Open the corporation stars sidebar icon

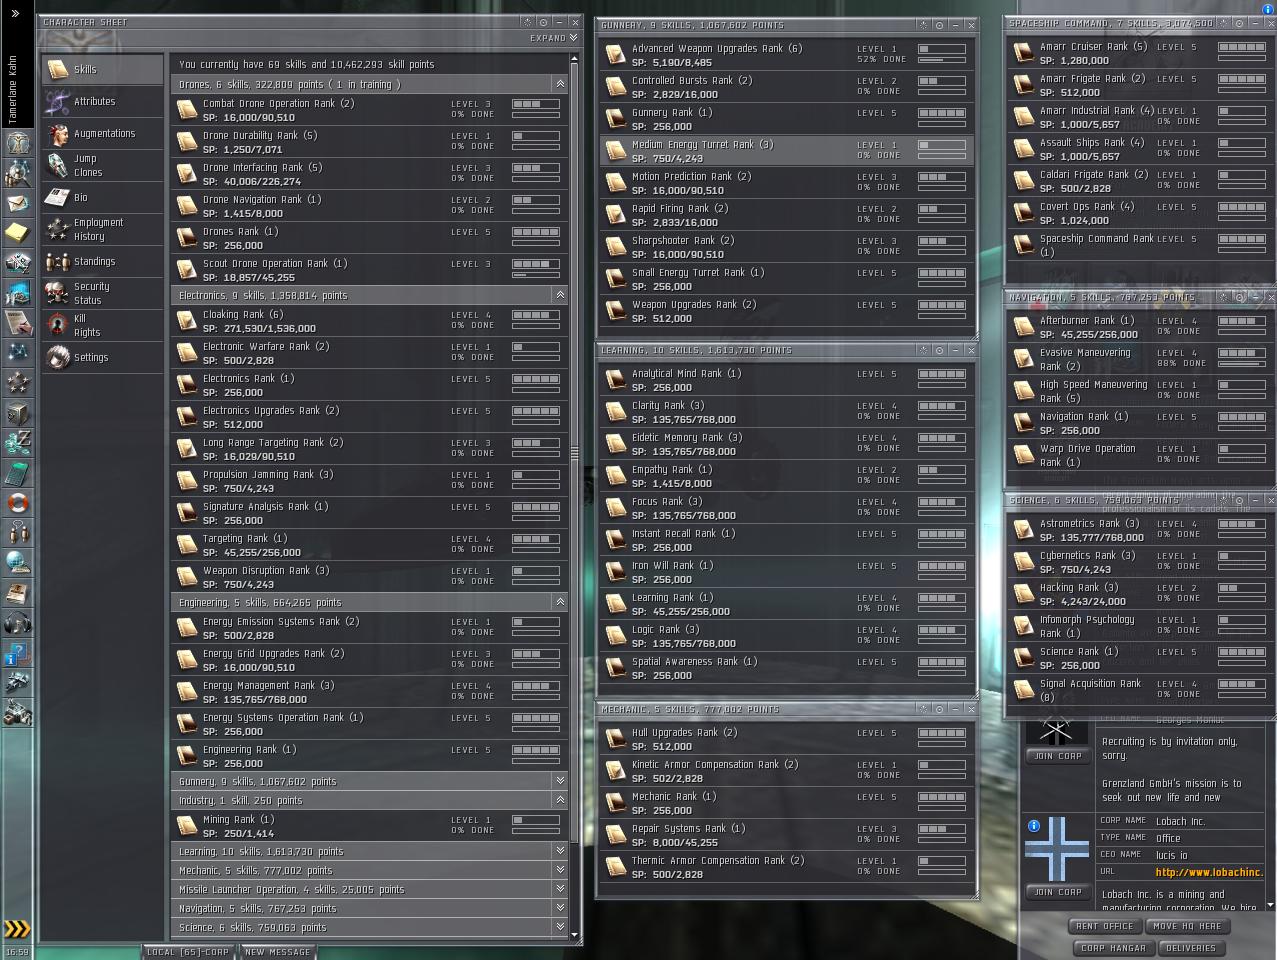pos(17,383)
